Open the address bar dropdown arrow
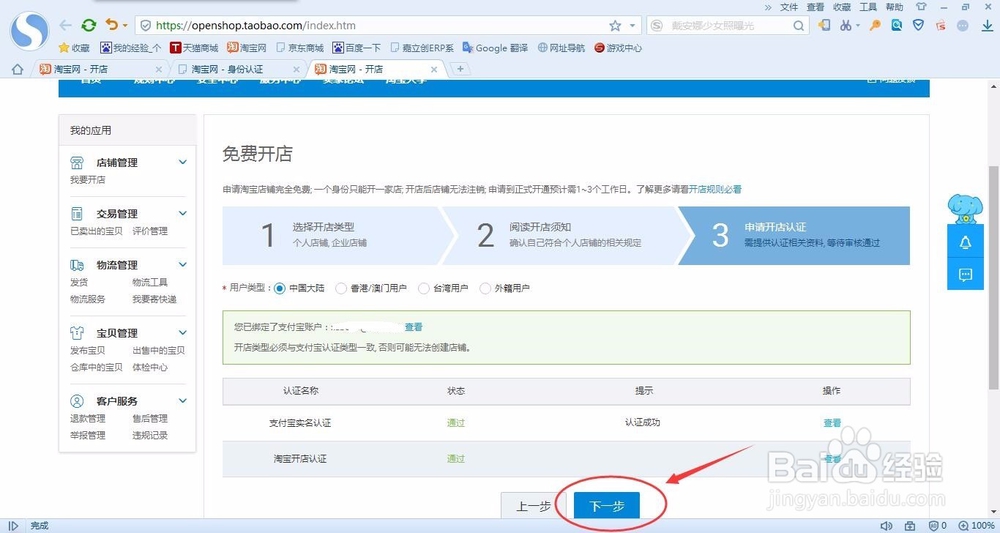 (x=633, y=26)
